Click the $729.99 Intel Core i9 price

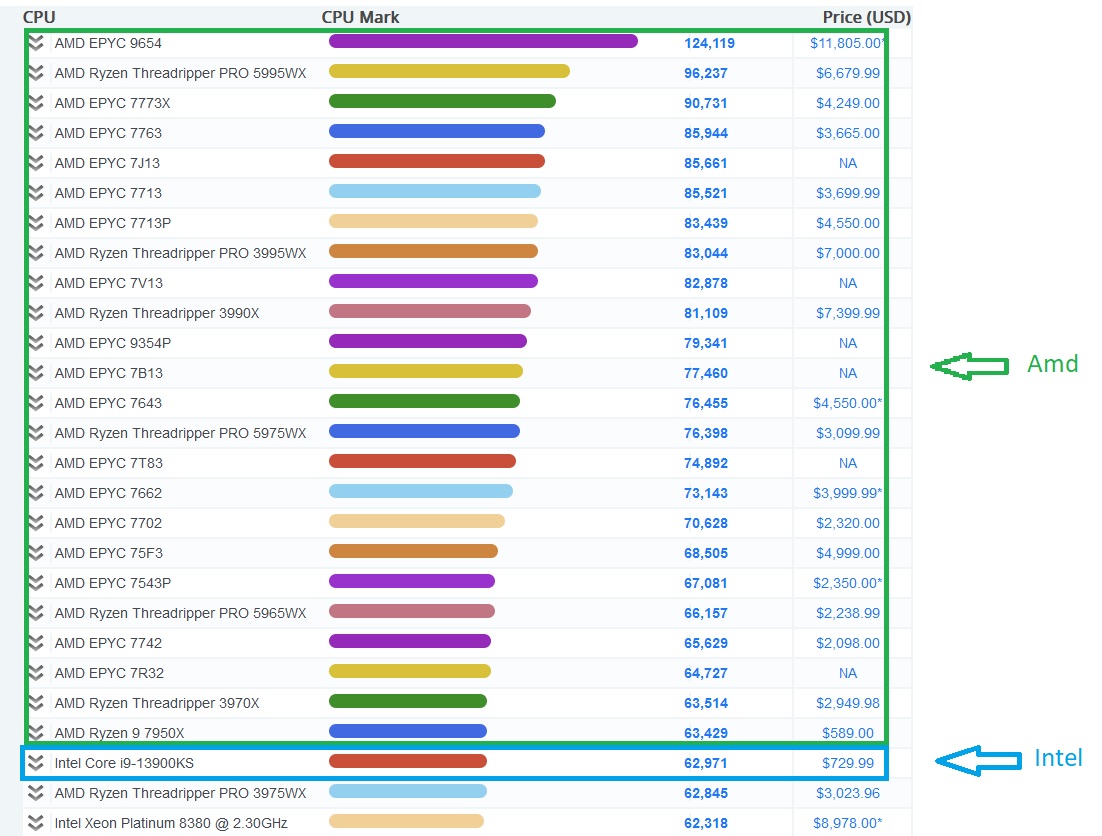848,764
